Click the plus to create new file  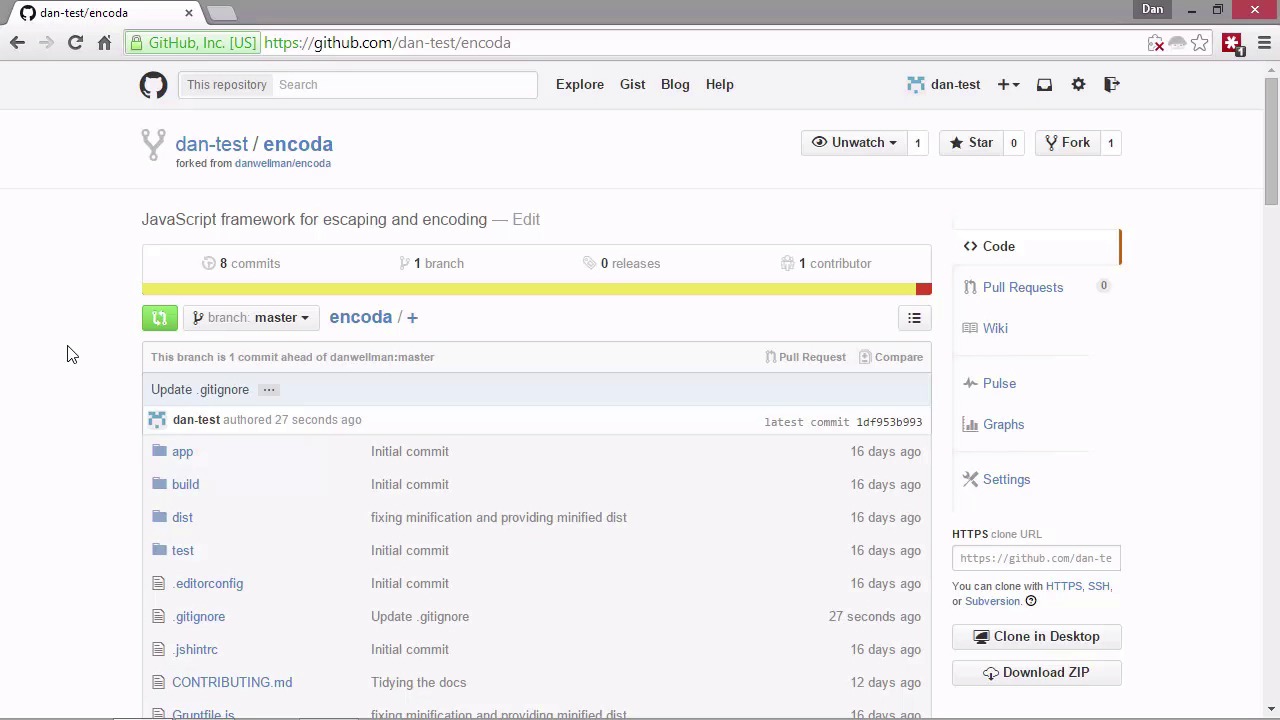[412, 318]
